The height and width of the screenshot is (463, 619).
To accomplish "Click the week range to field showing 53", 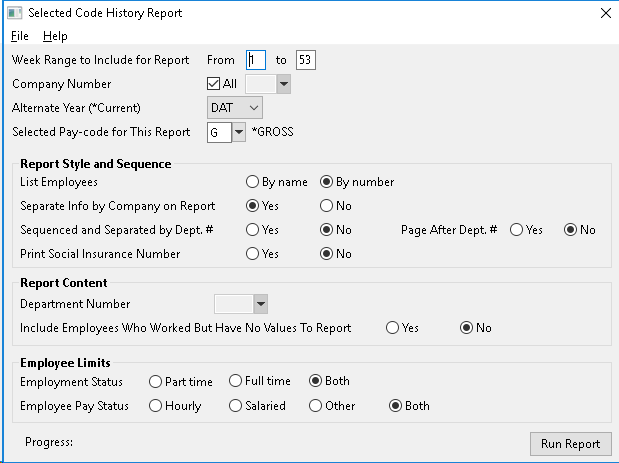I will pos(306,60).
